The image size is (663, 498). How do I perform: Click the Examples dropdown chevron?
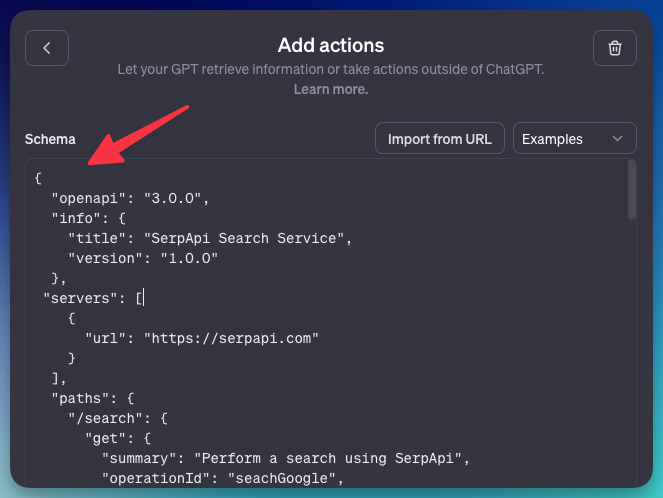point(617,138)
